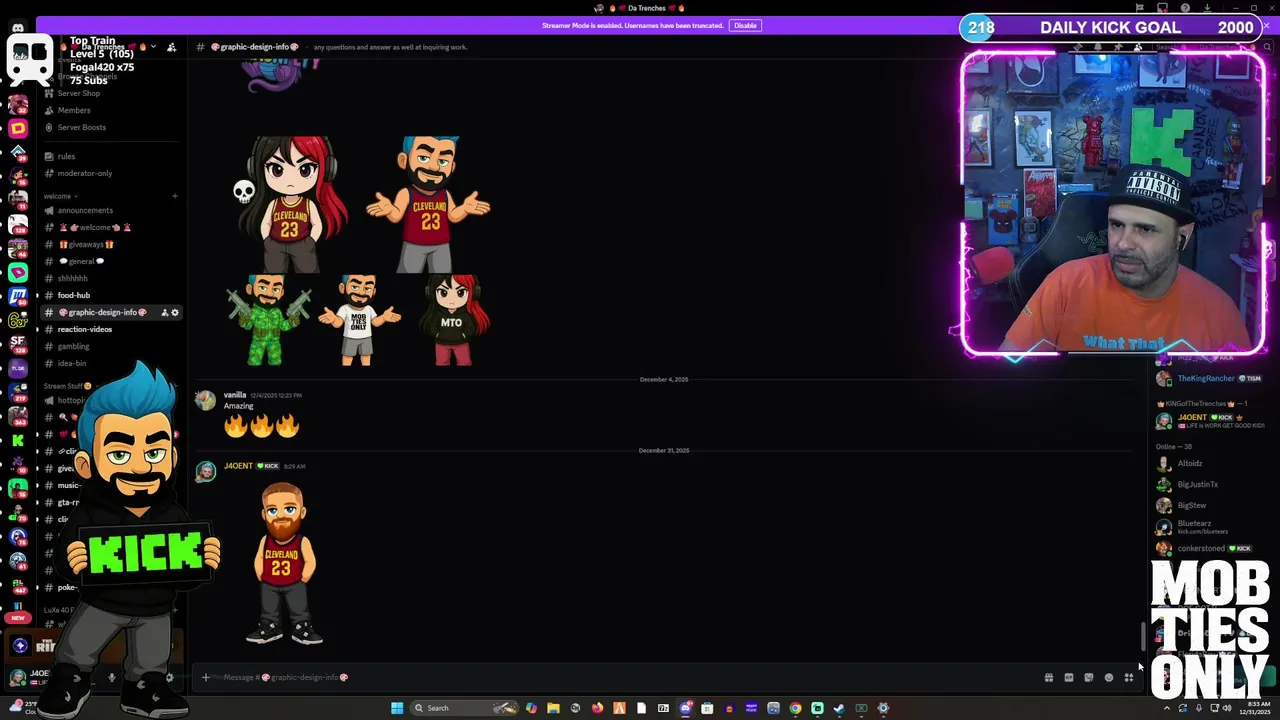Image resolution: width=1280 pixels, height=720 pixels.
Task: Open the sticker picker
Action: [1089, 677]
